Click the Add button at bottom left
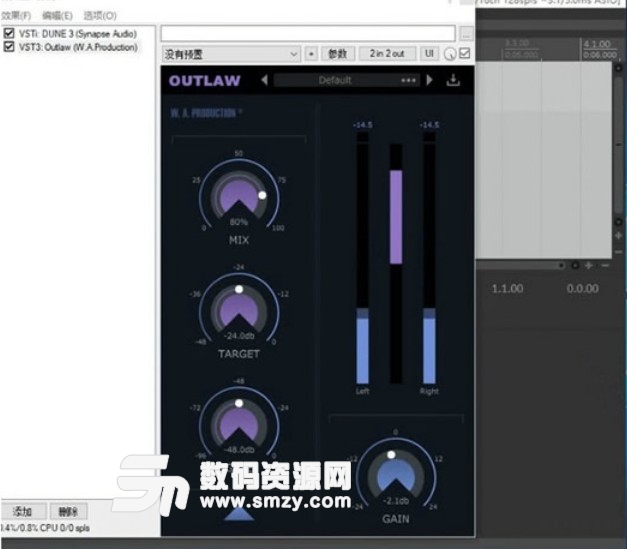This screenshot has width=627, height=549. (x=23, y=511)
